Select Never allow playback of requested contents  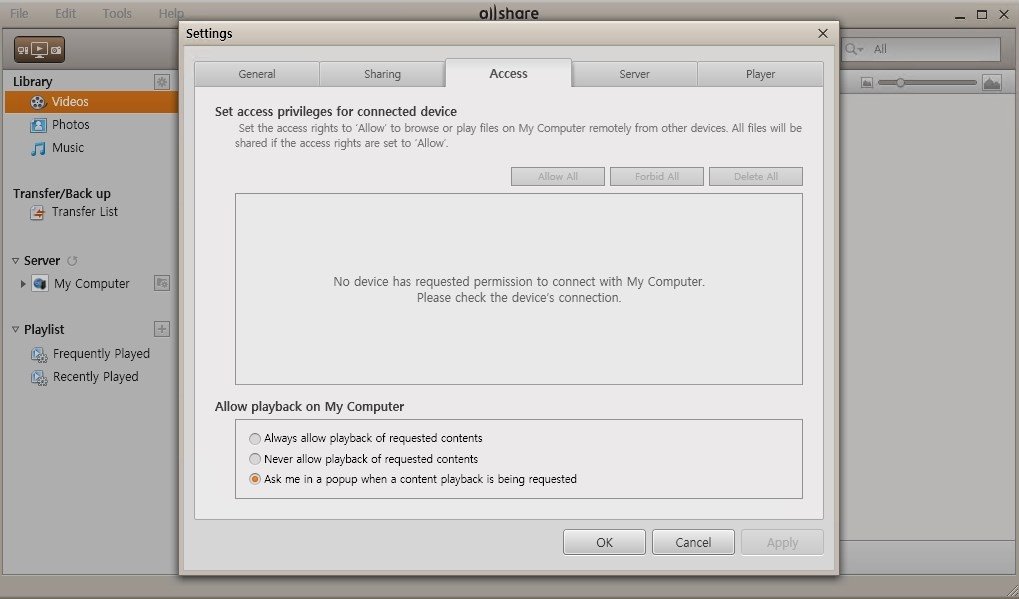pos(255,459)
